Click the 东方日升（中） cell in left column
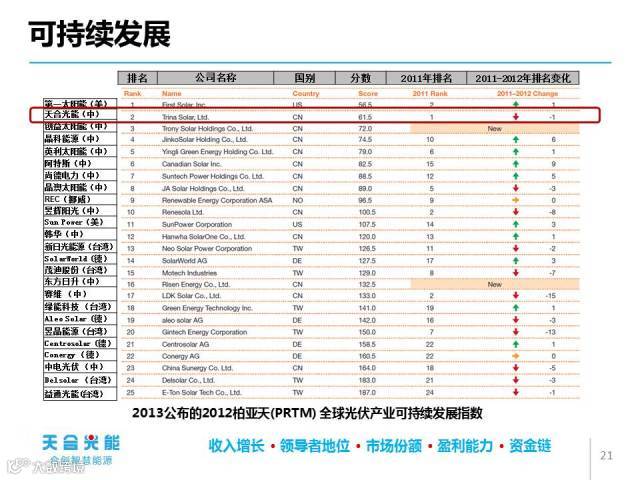The height and width of the screenshot is (480, 640). (x=80, y=282)
